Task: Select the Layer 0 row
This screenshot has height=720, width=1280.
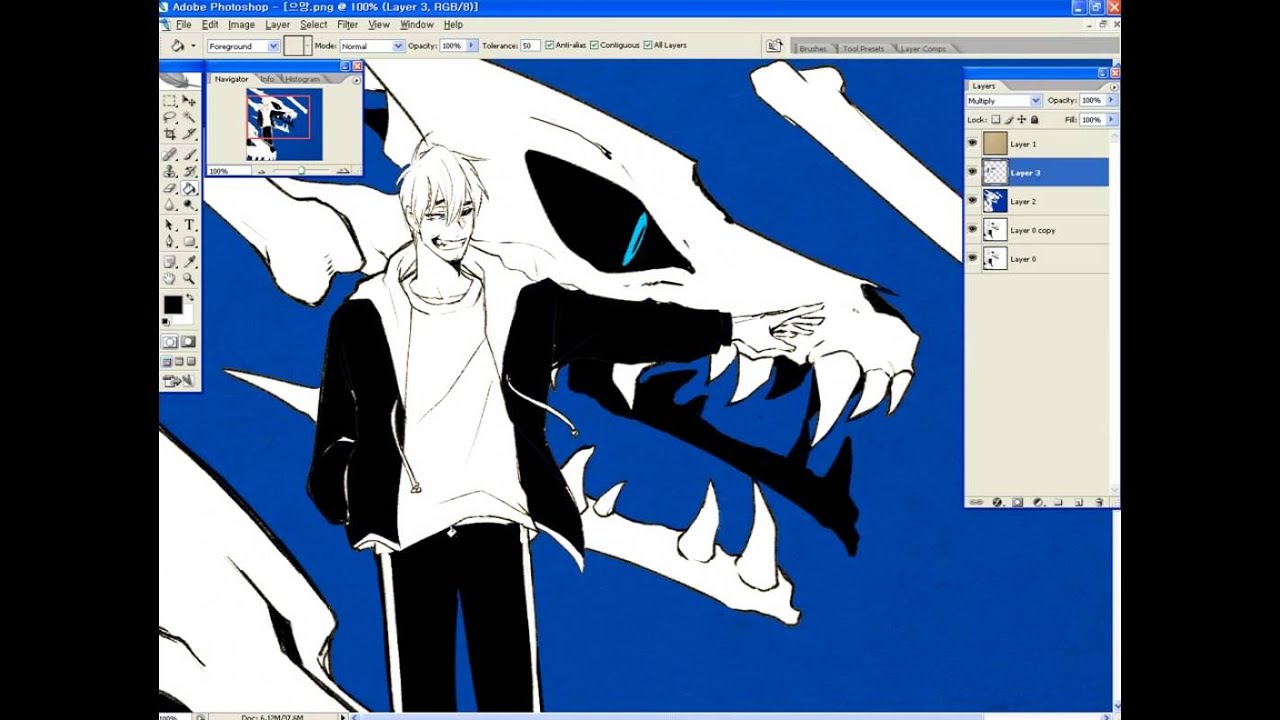Action: coord(1037,259)
